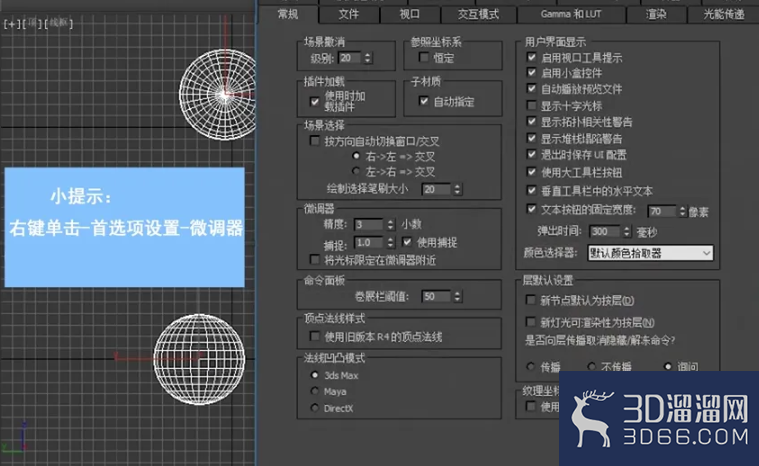
Task: Select the 传播 radio button
Action: (531, 366)
